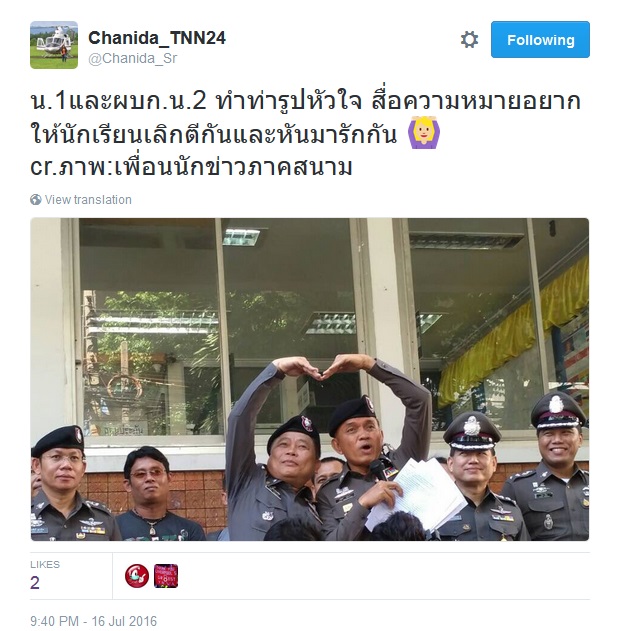Click the LIKES label
619x631 pixels.
(45, 565)
